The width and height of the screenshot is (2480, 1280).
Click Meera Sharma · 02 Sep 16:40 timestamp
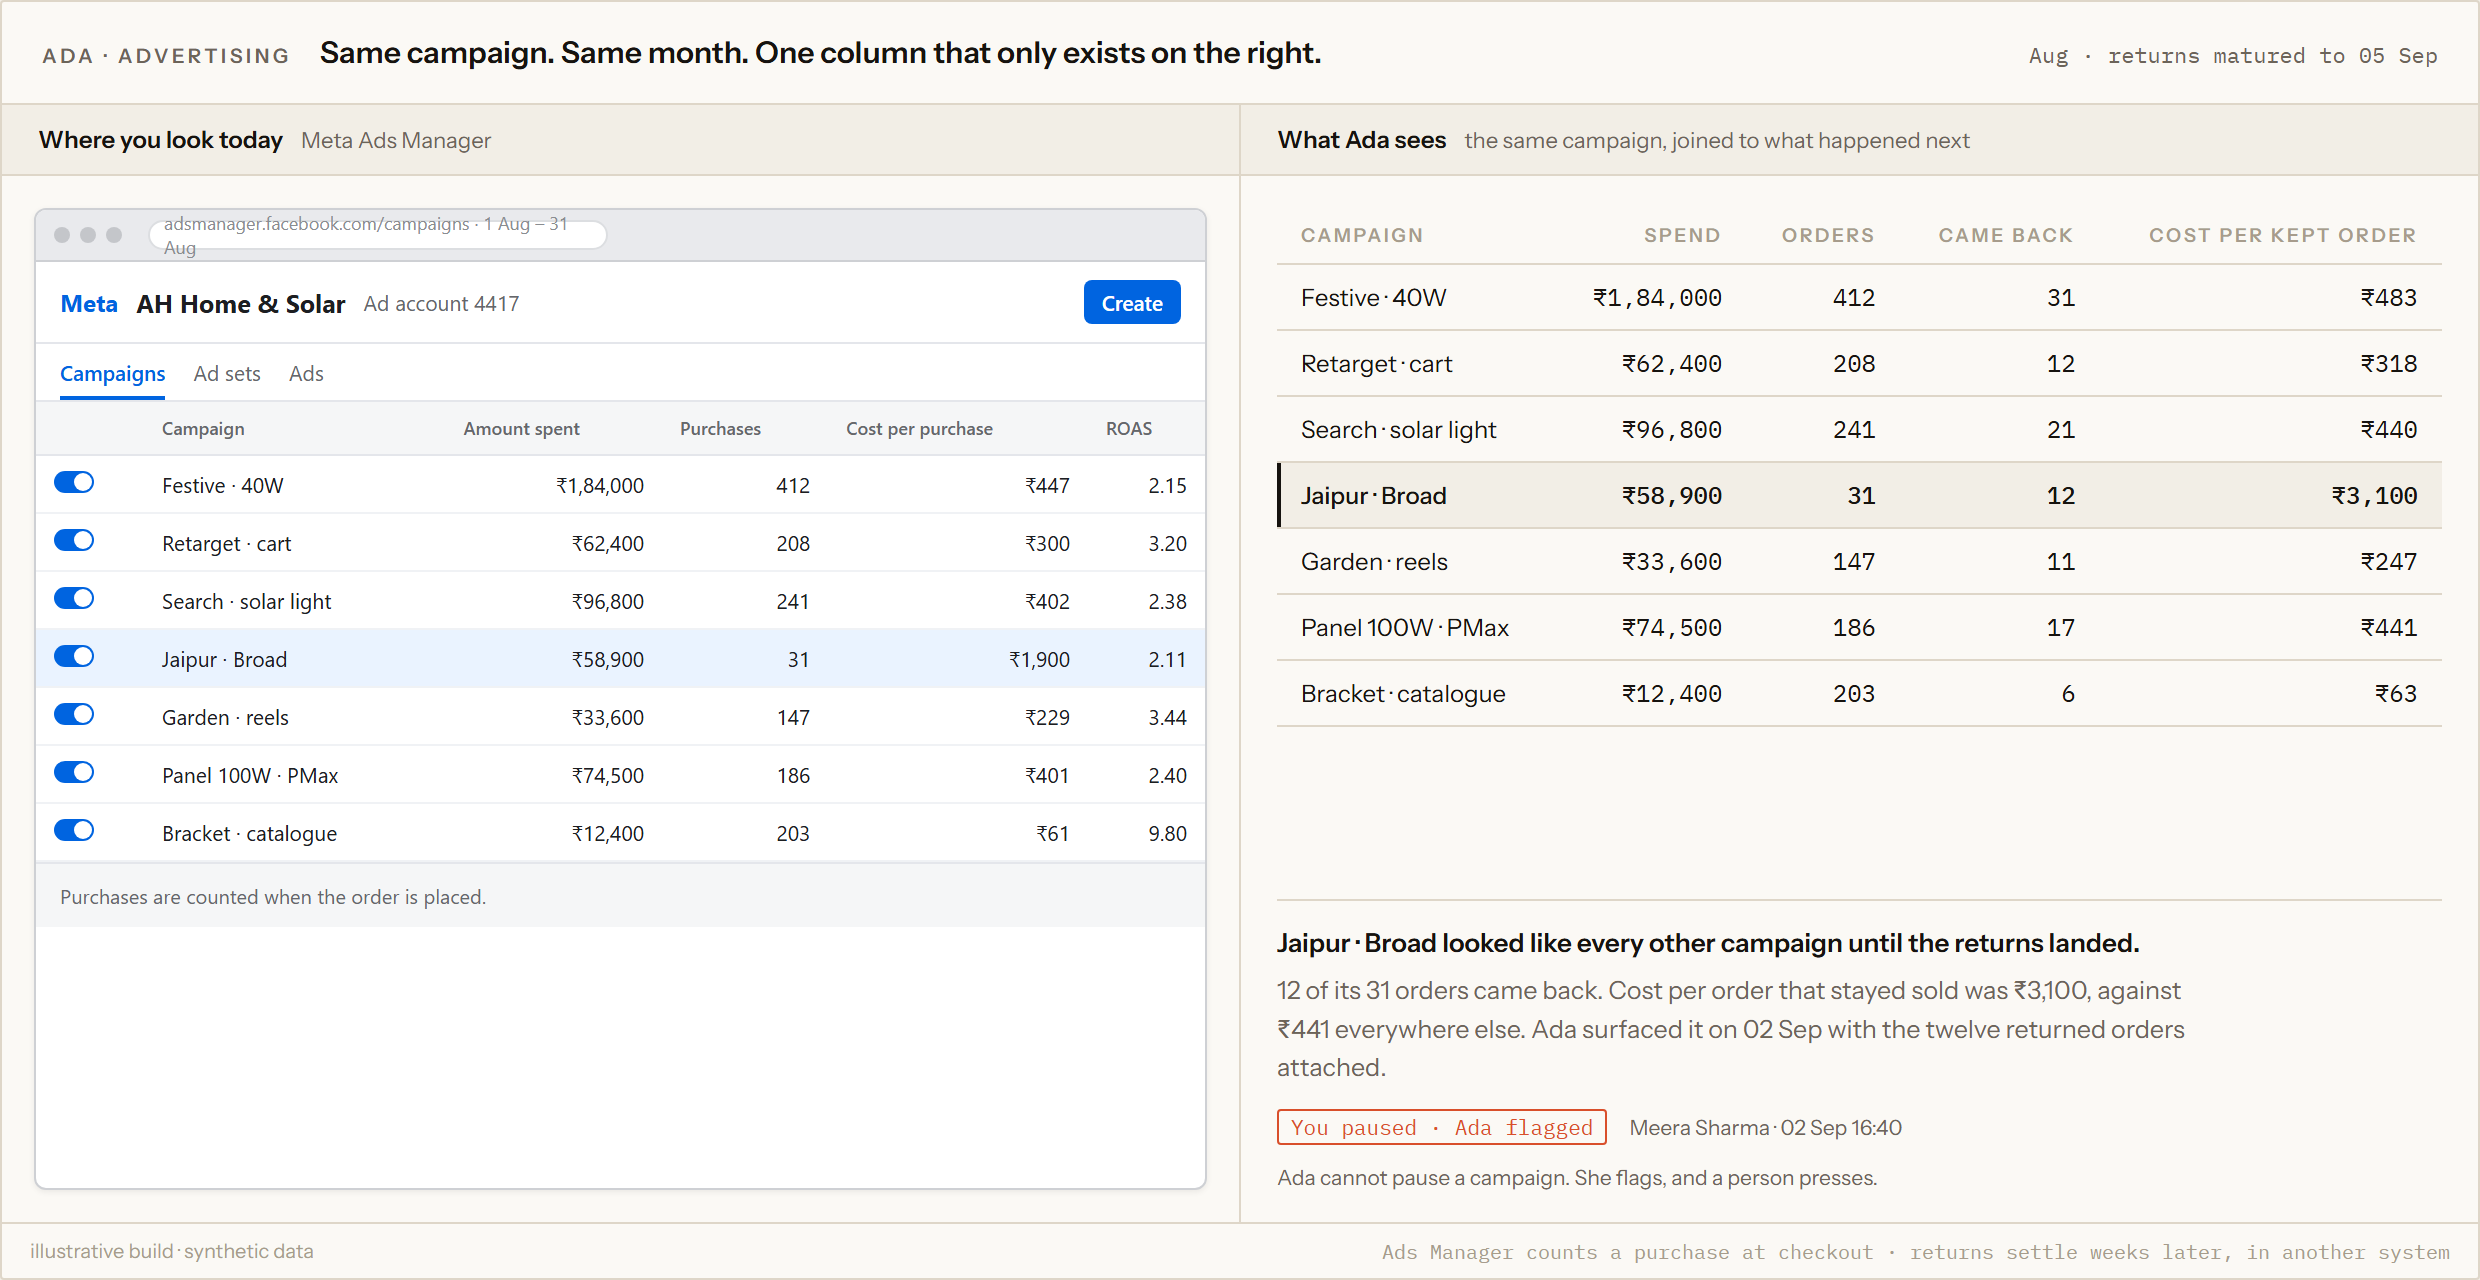(1766, 1128)
